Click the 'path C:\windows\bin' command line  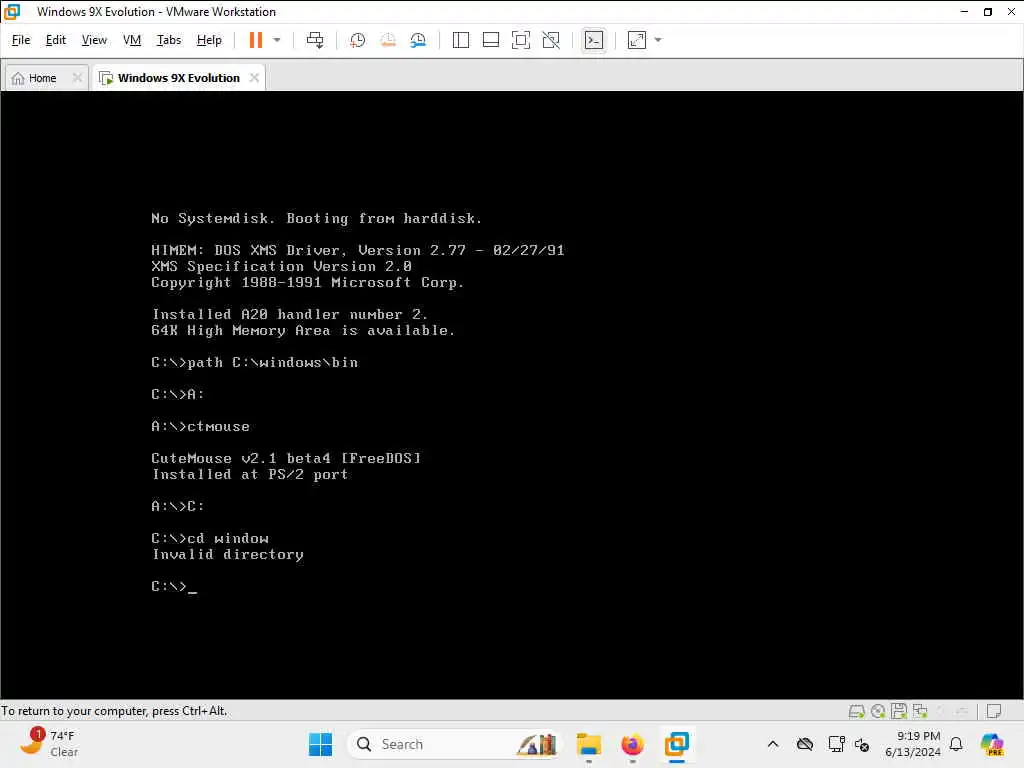click(x=255, y=362)
